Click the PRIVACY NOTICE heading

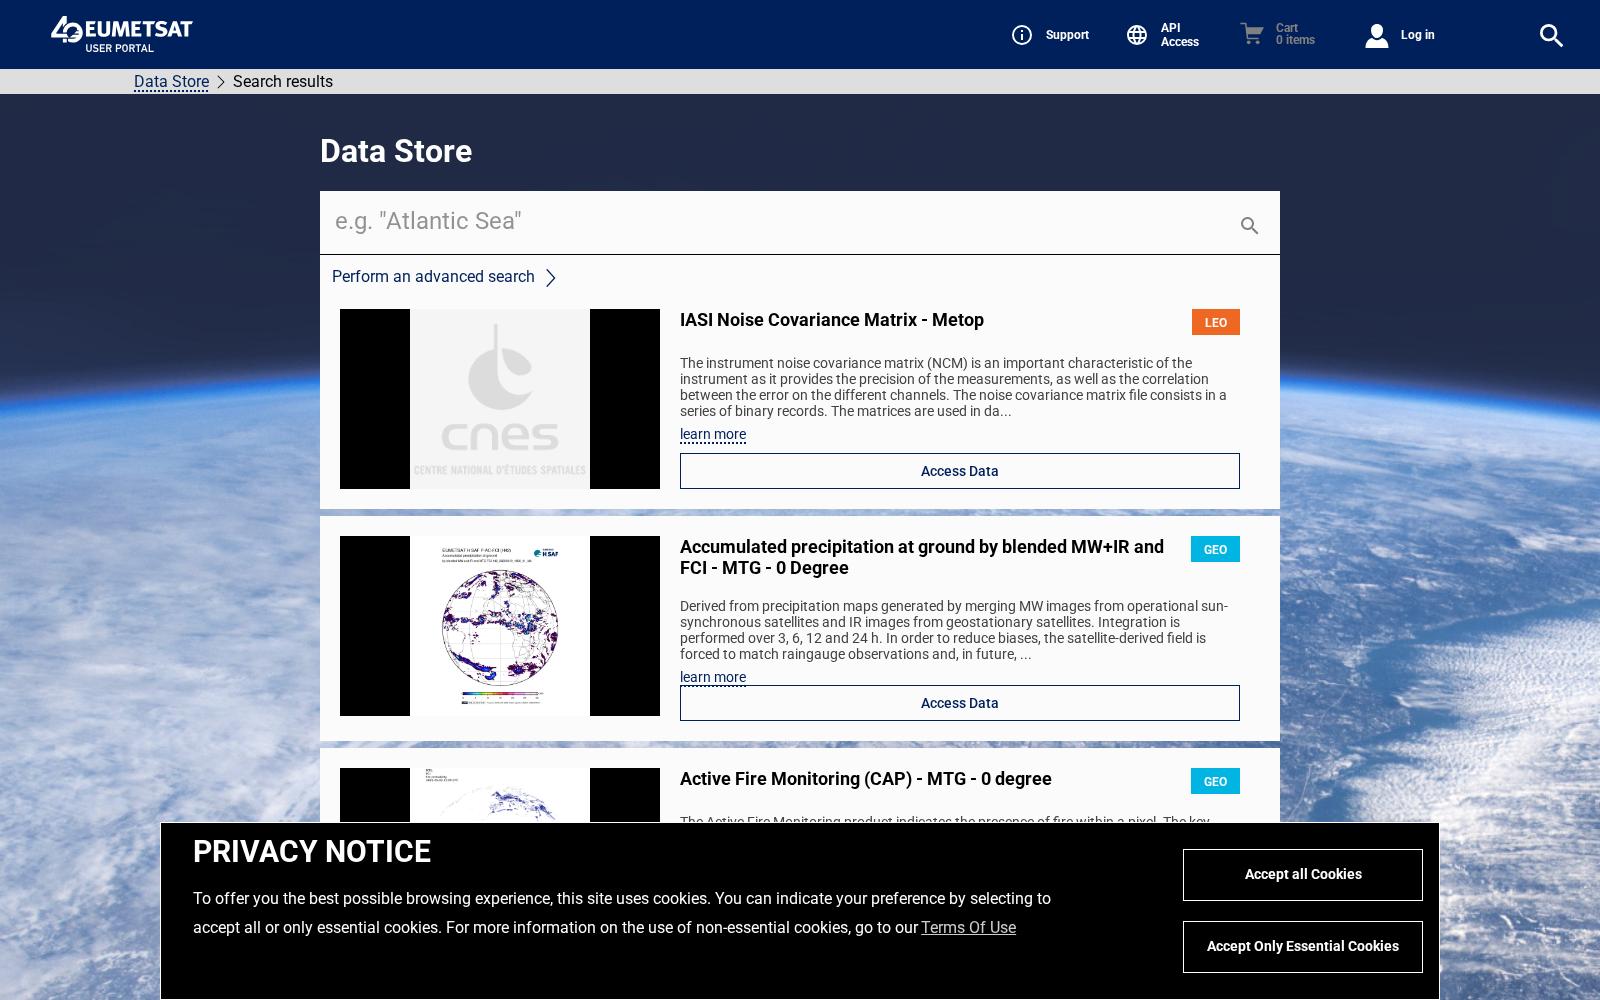point(312,852)
